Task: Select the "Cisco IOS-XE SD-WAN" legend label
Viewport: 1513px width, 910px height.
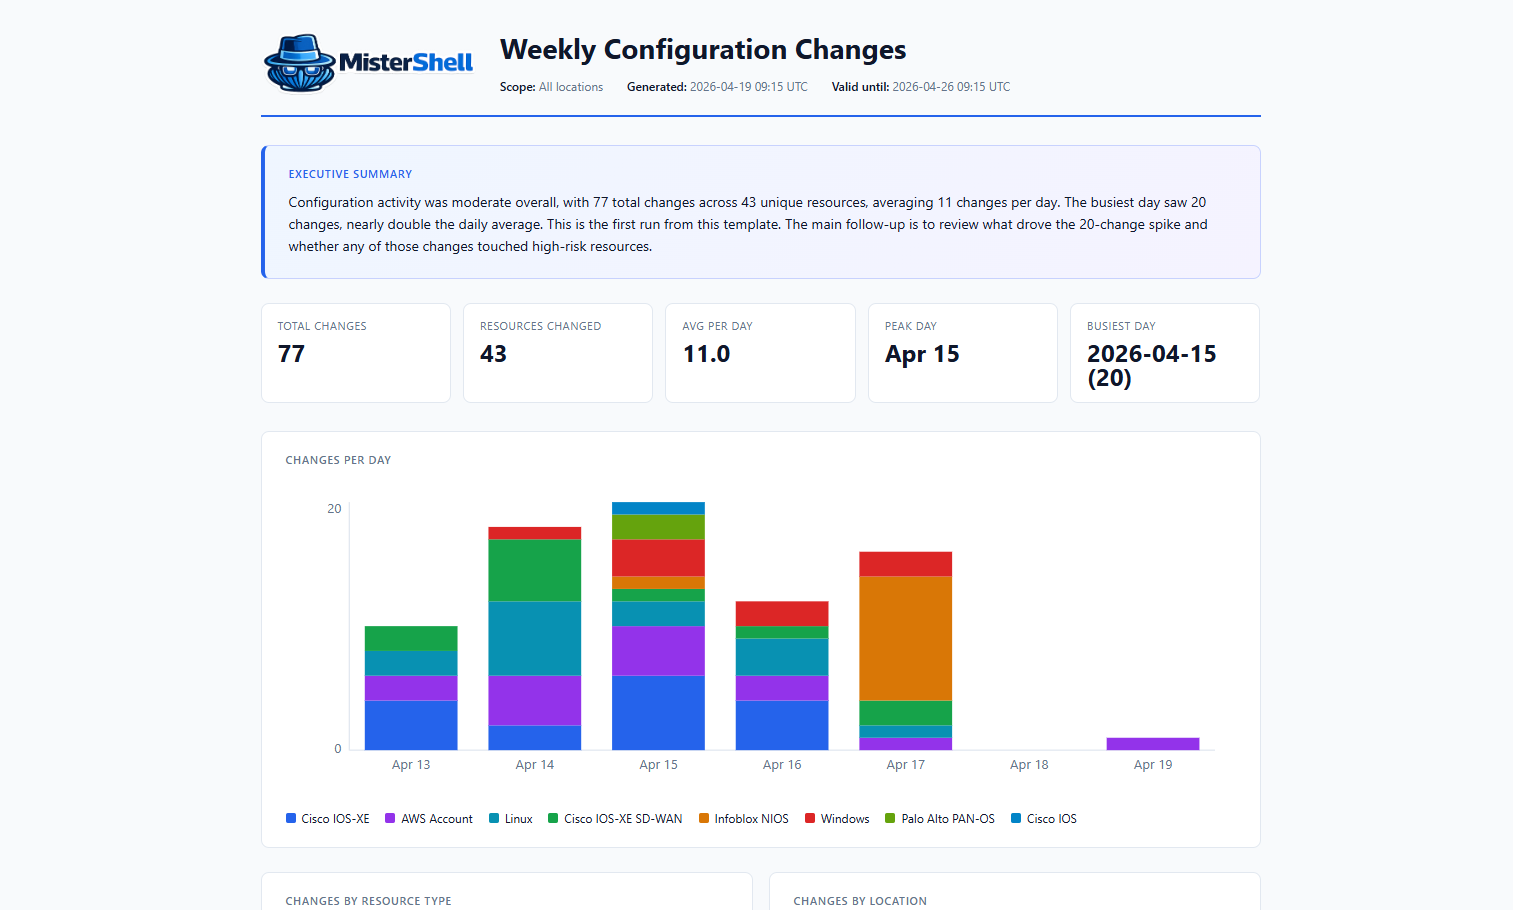Action: click(623, 819)
